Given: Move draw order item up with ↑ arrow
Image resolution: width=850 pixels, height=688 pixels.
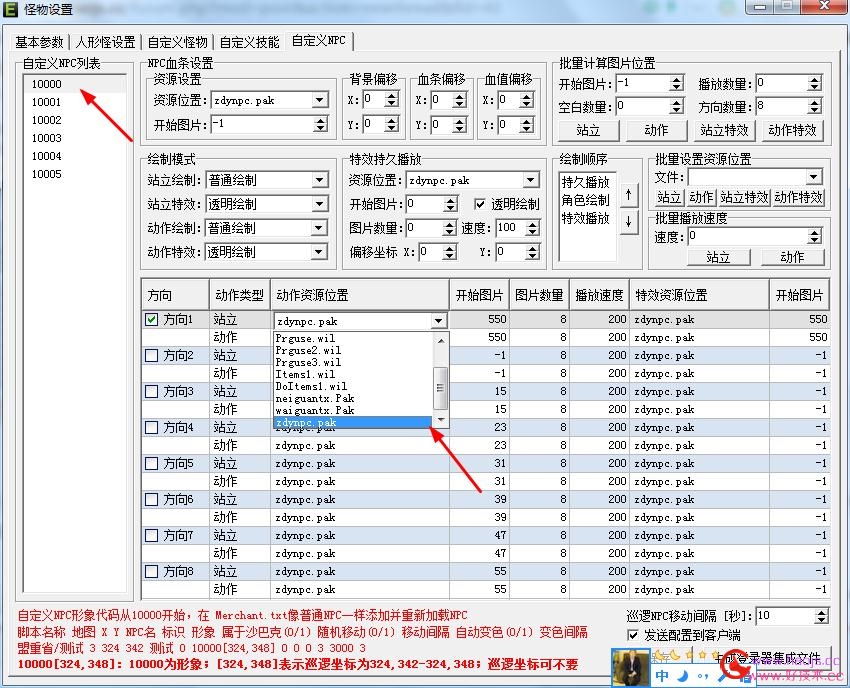Looking at the screenshot, I should click(628, 195).
